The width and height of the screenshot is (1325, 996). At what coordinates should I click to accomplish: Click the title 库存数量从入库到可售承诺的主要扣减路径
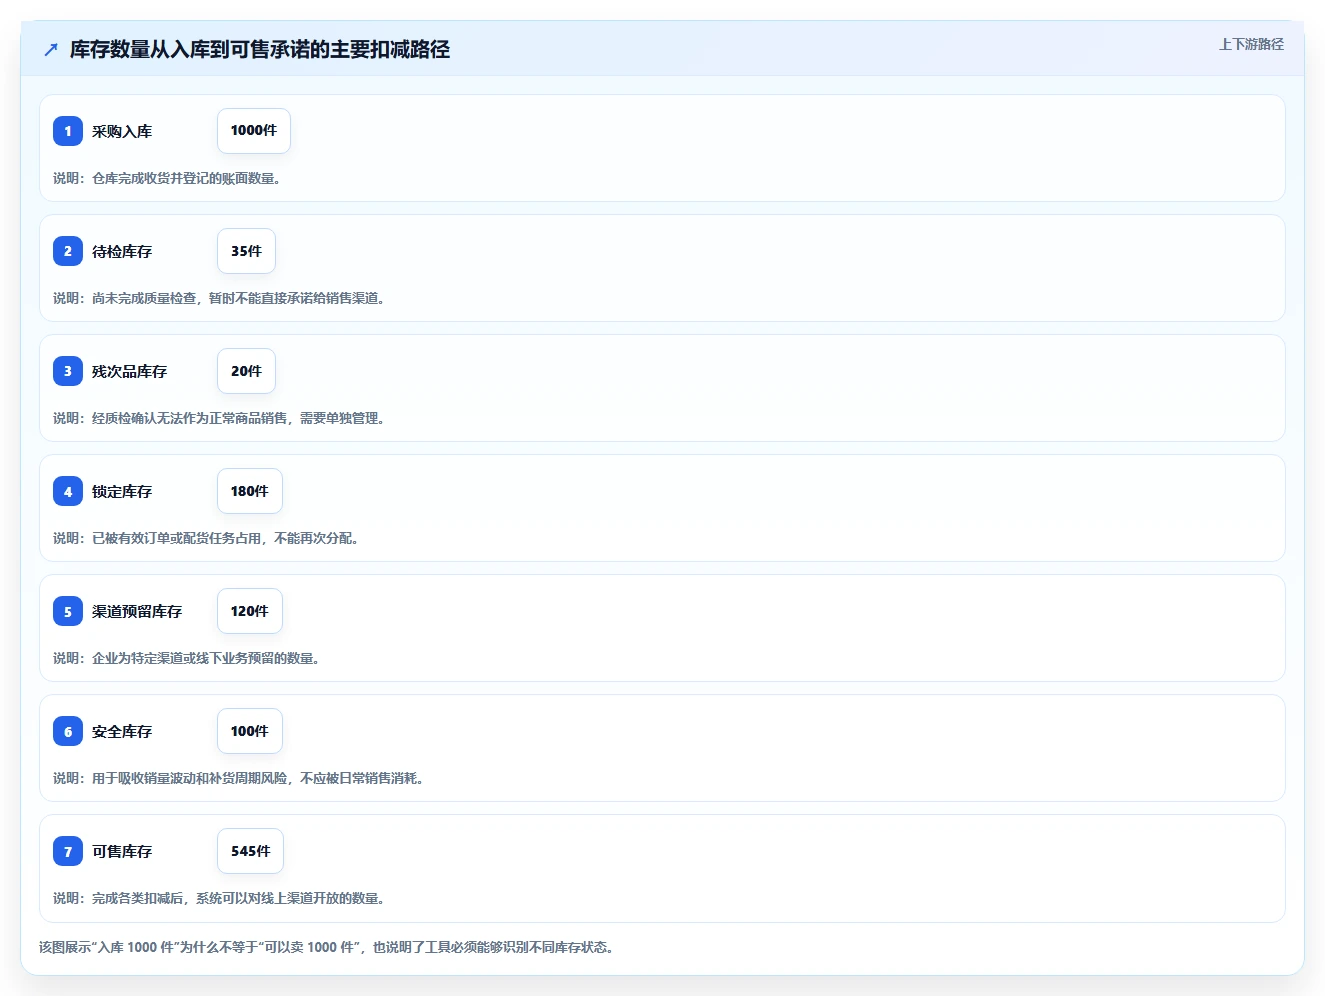(x=260, y=49)
